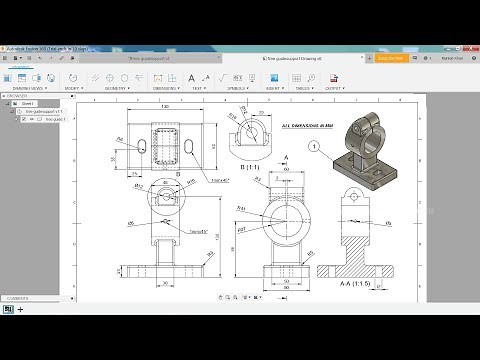
Task: Open the notifications chat icon
Action: point(415,58)
